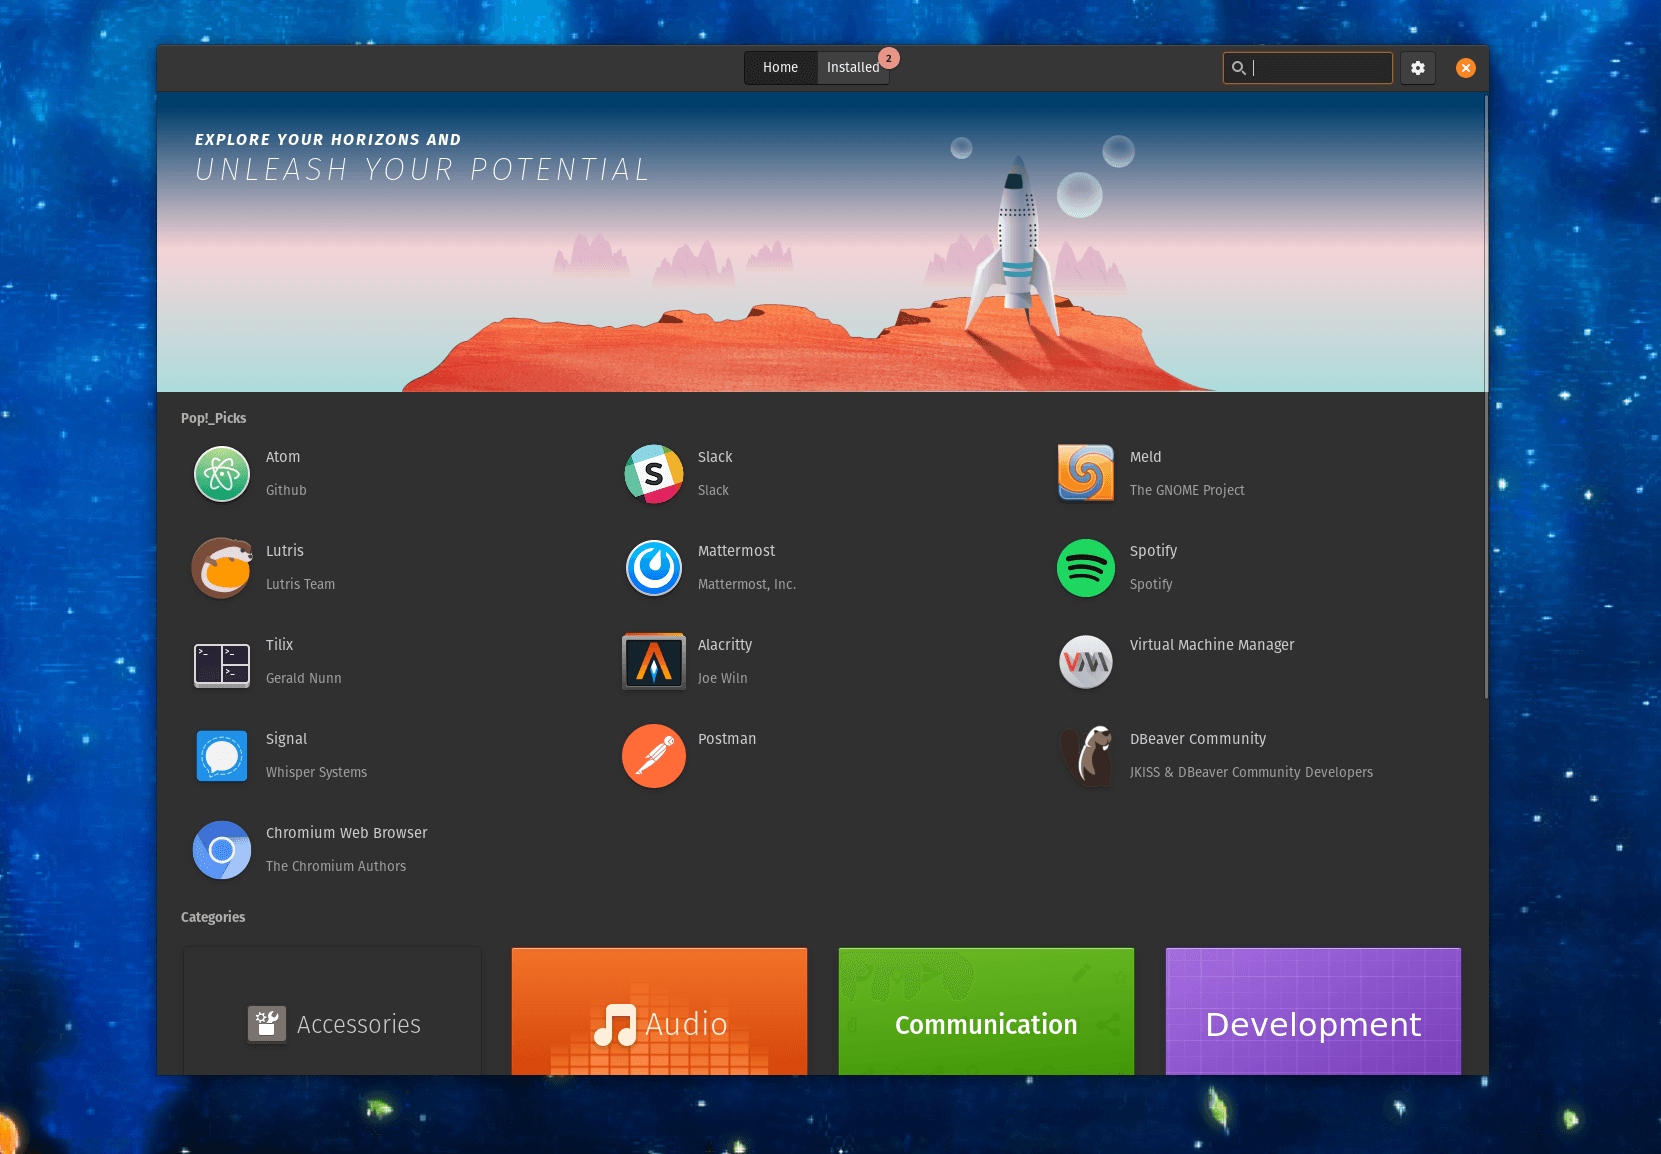The image size is (1661, 1154).
Task: Open the settings gear menu
Action: coord(1417,68)
